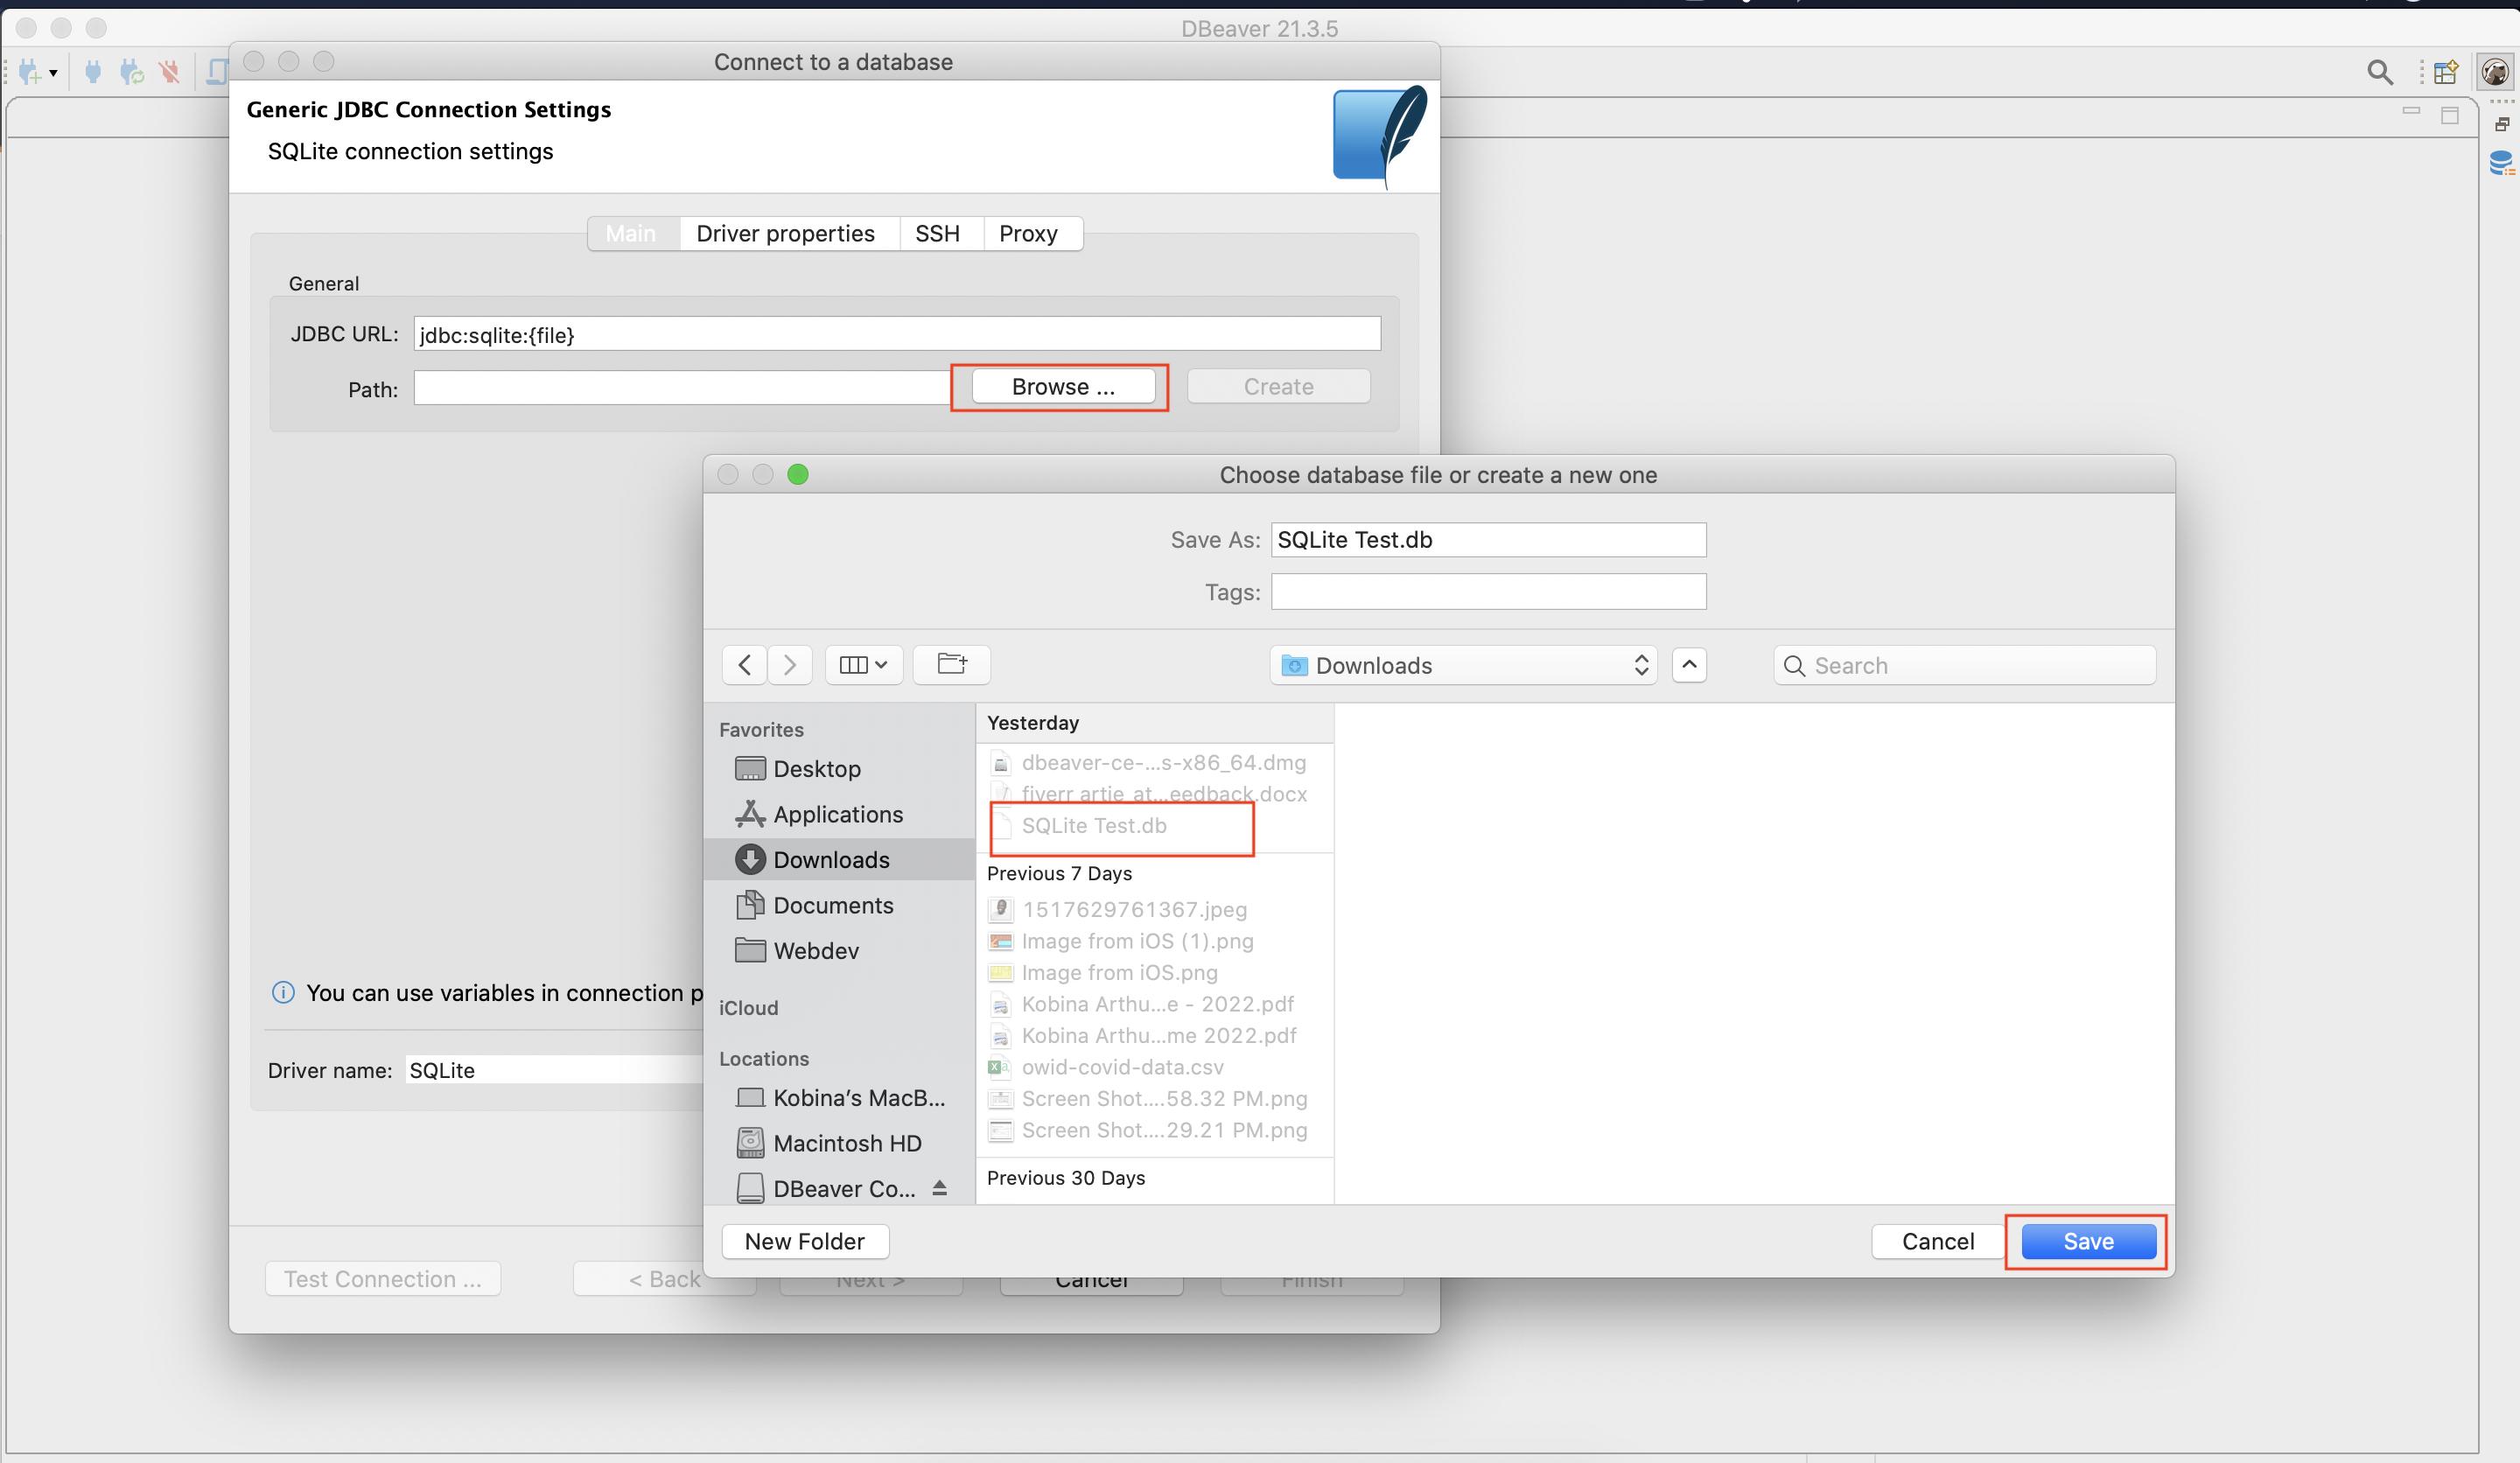This screenshot has width=2520, height=1463.
Task: Select Documents in Favorites sidebar
Action: click(832, 905)
